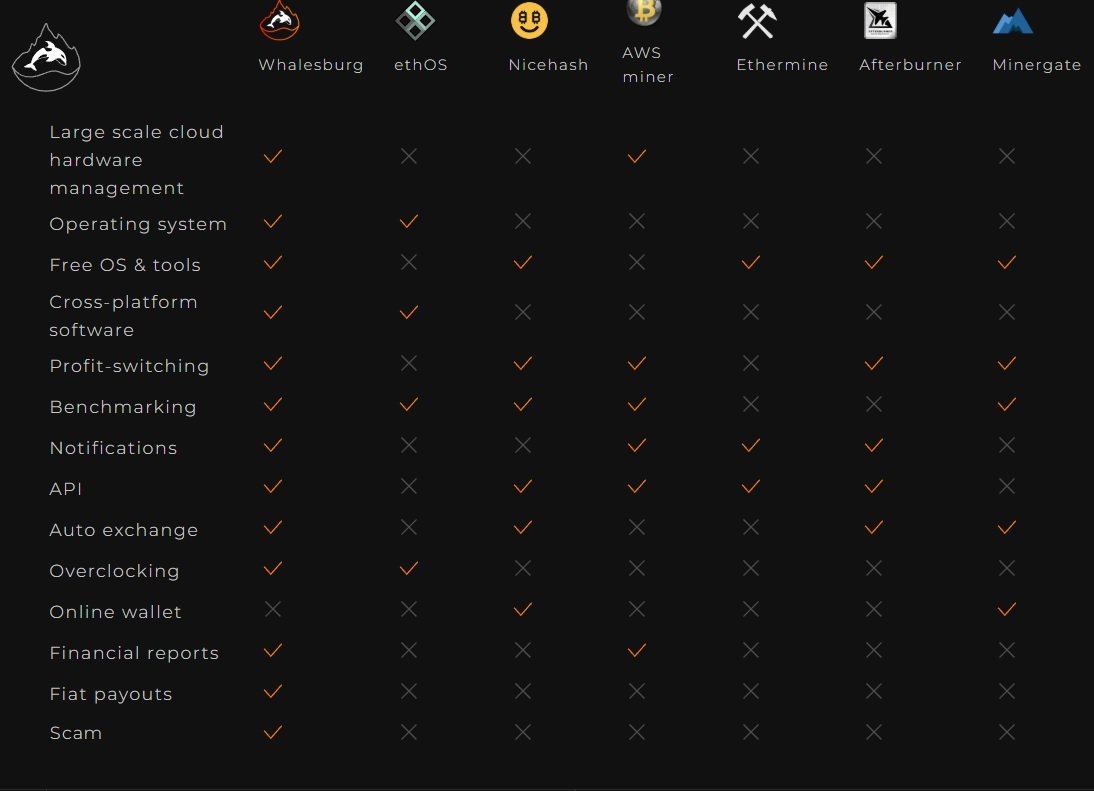Screen dimensions: 1094x791
Task: Click the Ethermine crossed pickaxes logo
Action: coord(757,21)
